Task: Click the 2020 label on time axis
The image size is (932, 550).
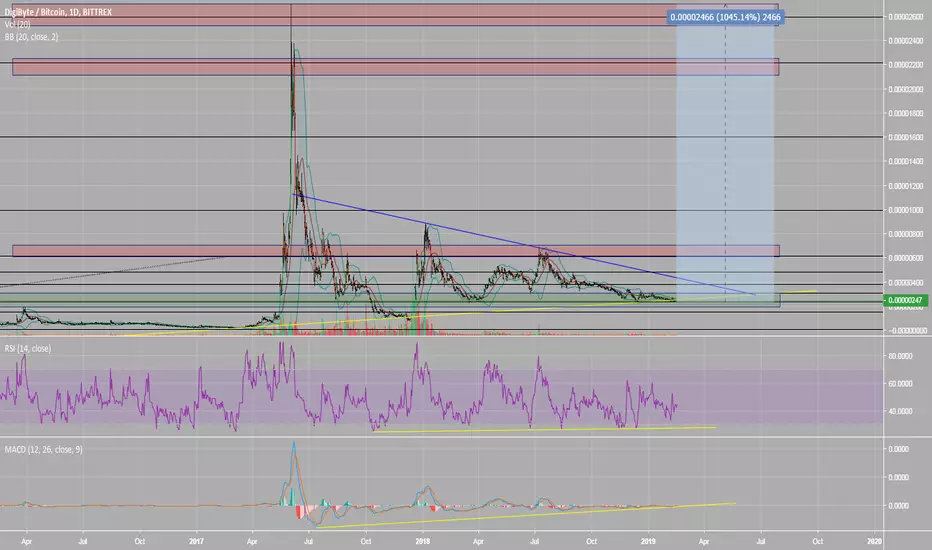Action: [874, 541]
